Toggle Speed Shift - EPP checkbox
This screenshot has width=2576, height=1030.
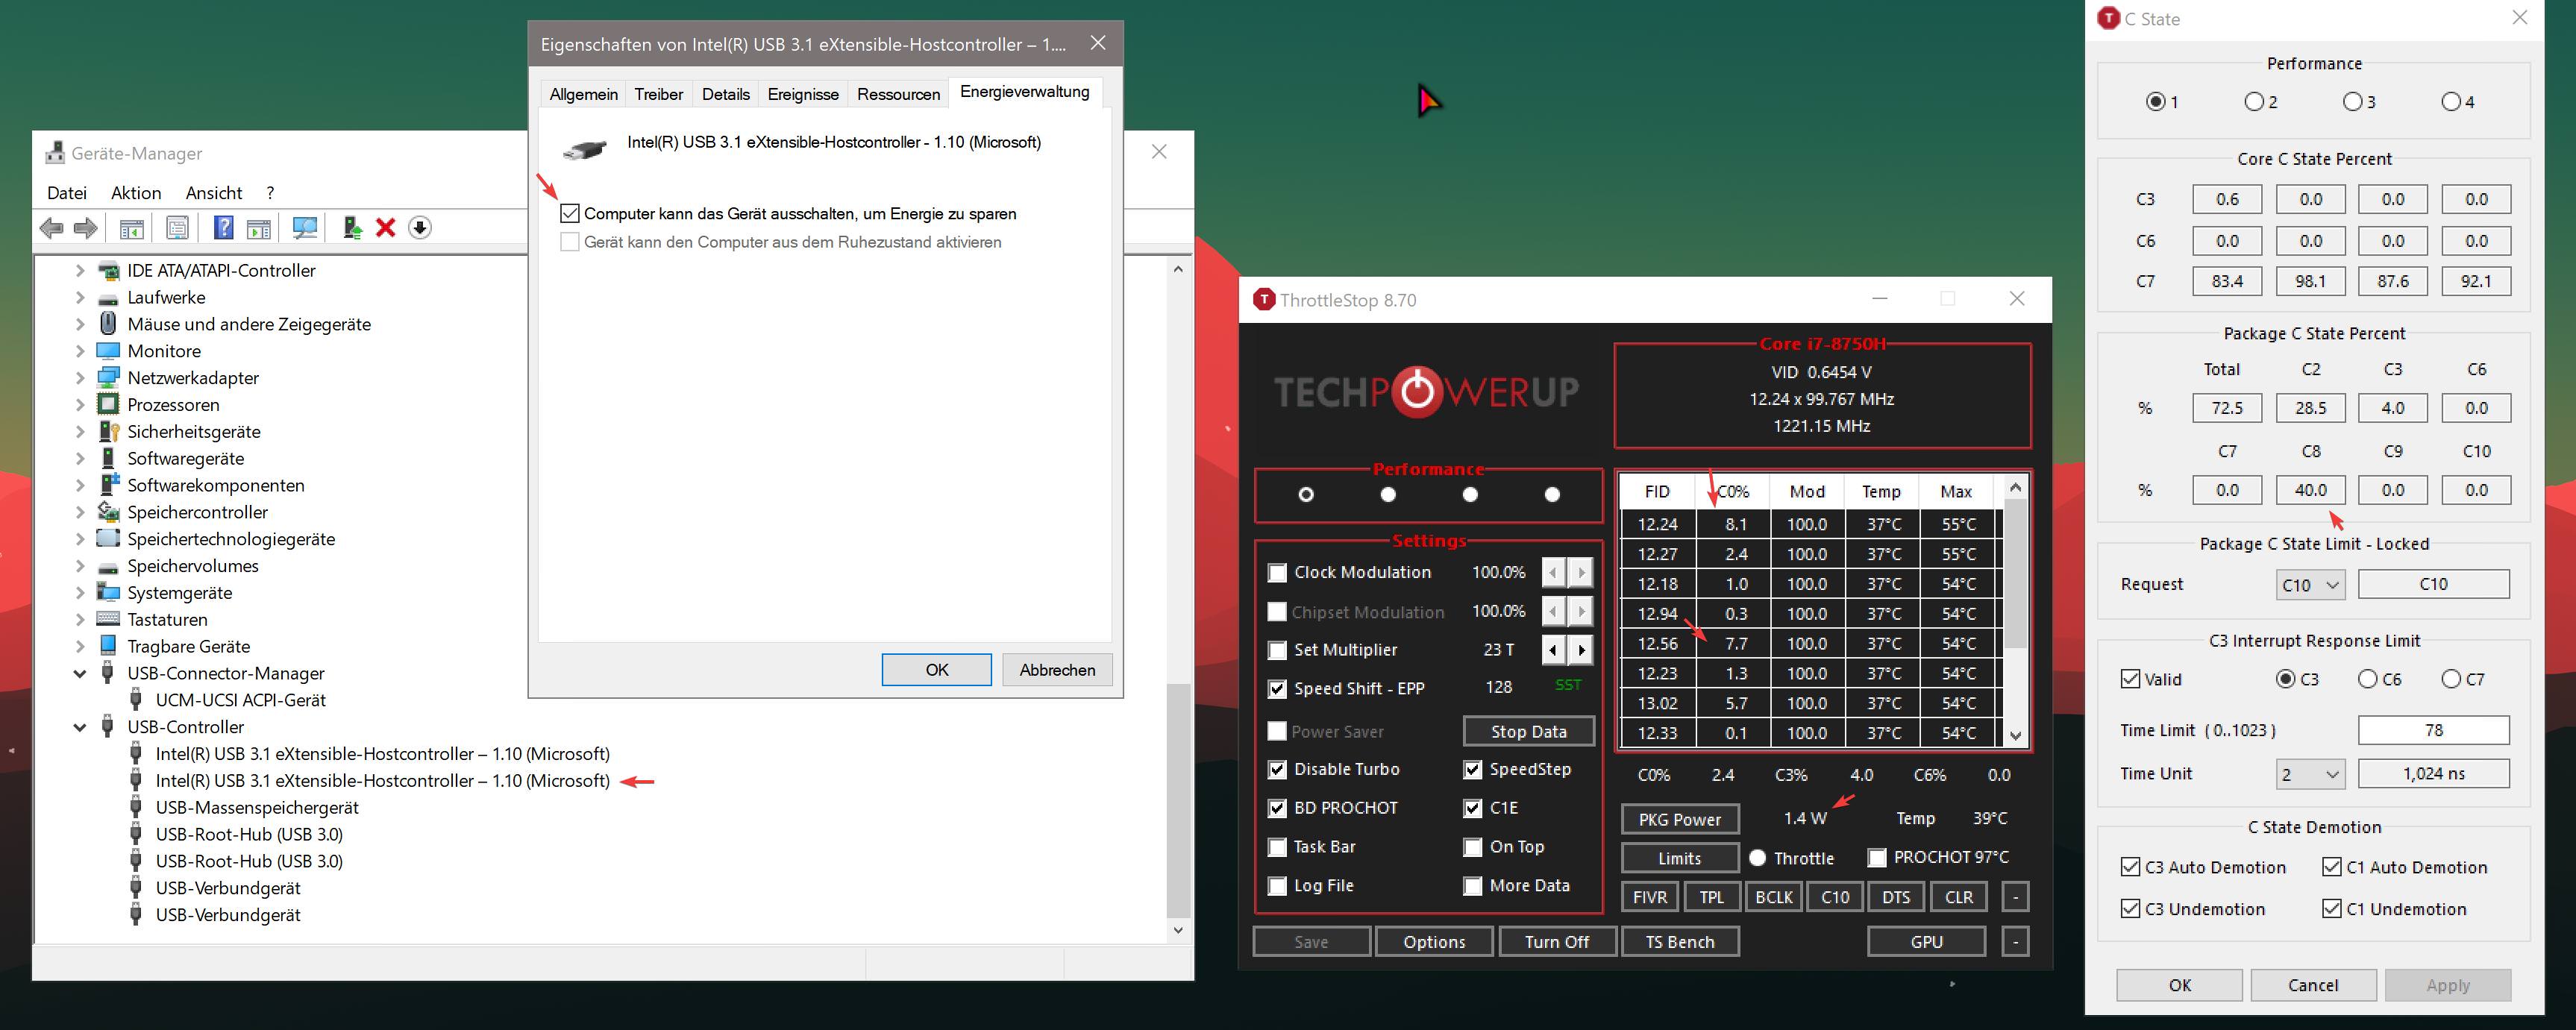click(1277, 689)
